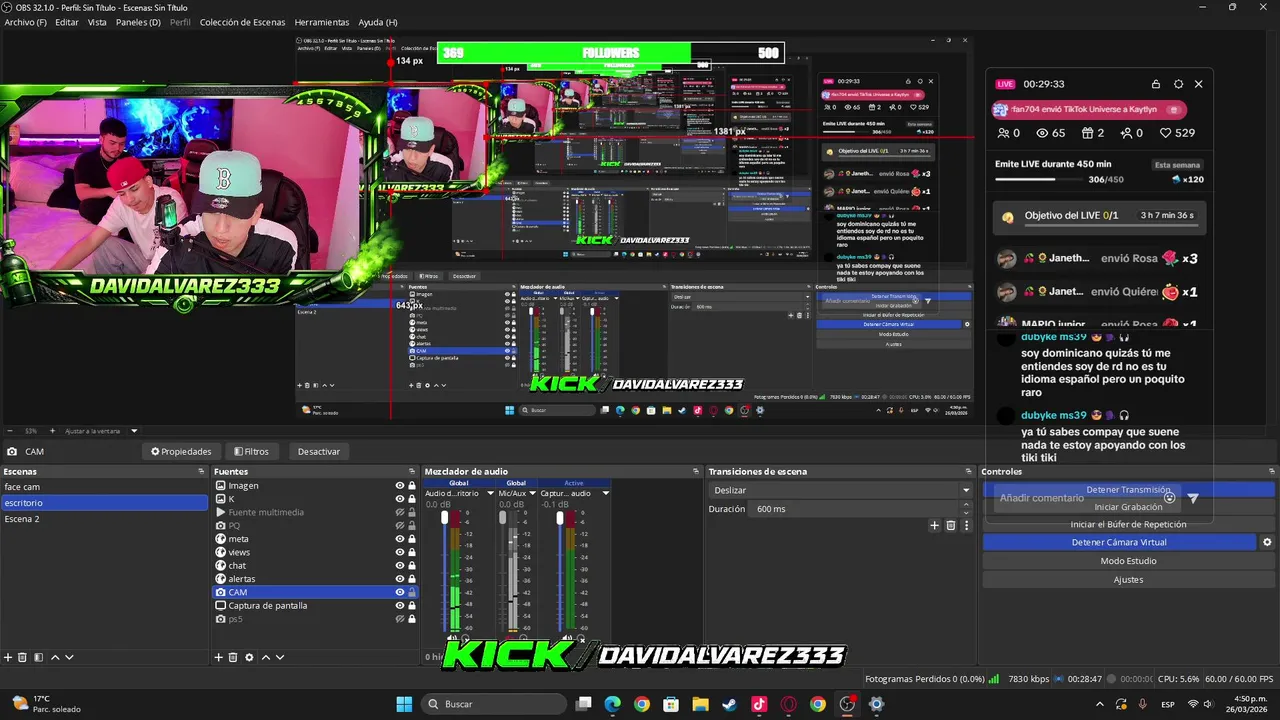Add a new source in Fuentes panel
The height and width of the screenshot is (720, 1280).
[219, 657]
